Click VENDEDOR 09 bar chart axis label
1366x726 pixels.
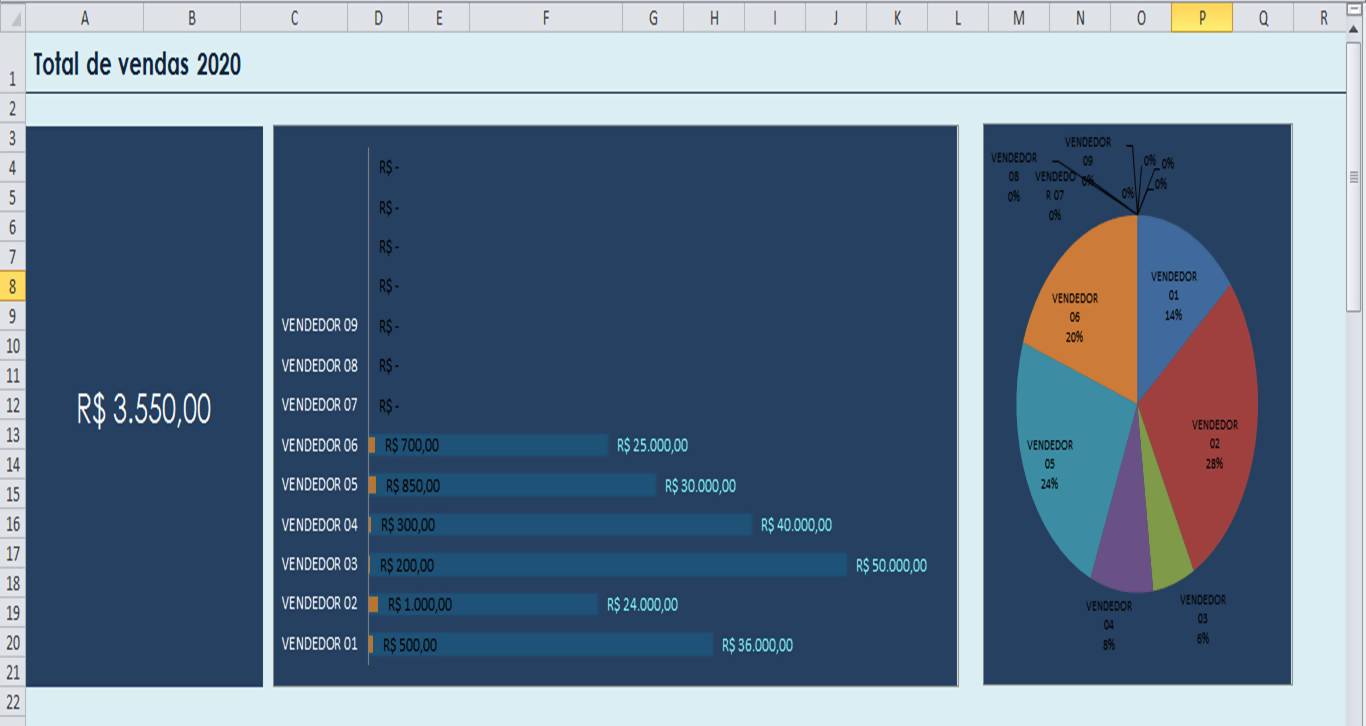pyautogui.click(x=319, y=326)
